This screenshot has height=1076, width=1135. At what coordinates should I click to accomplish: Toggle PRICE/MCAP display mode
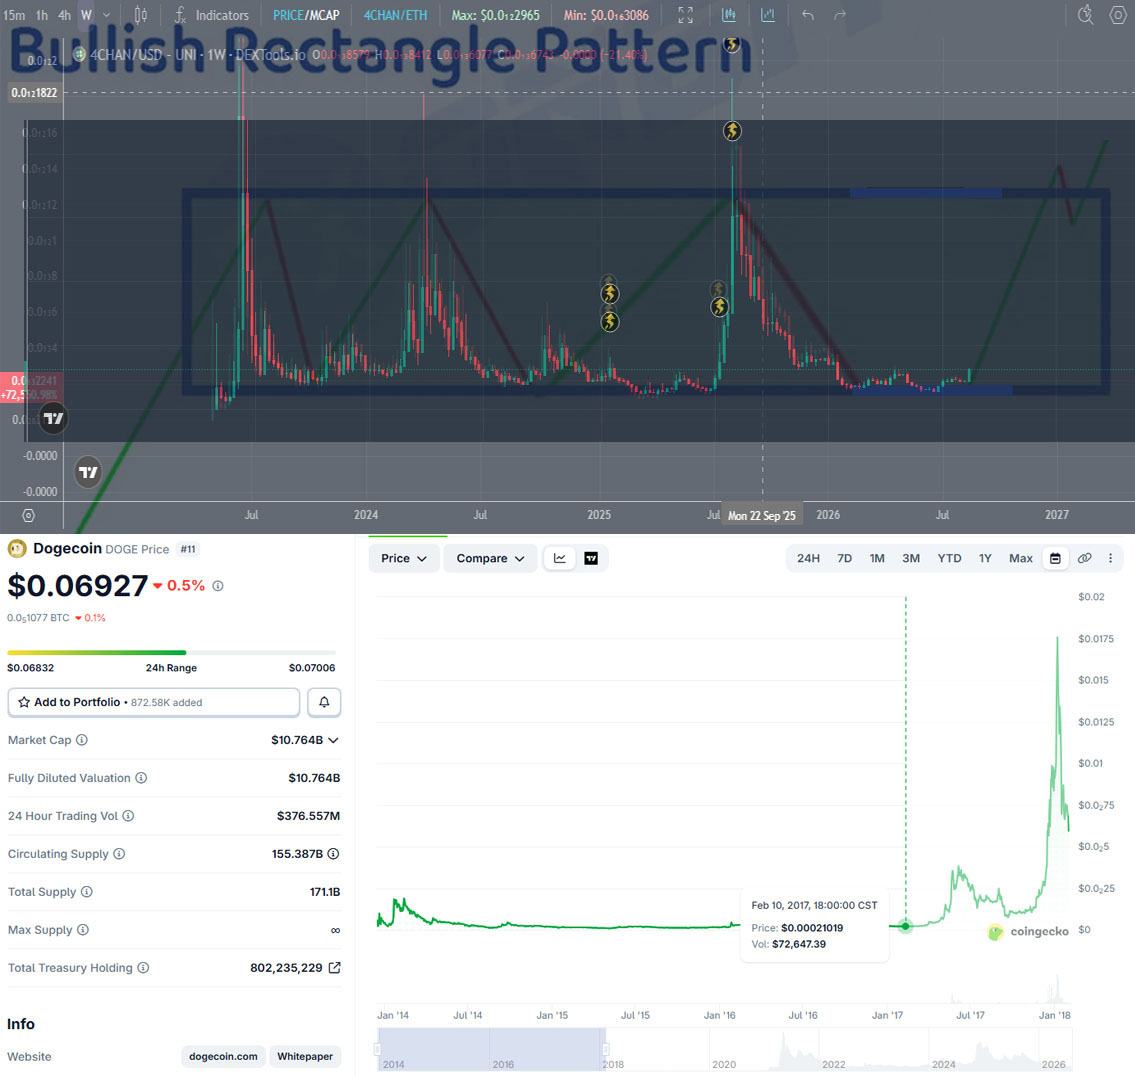[x=306, y=14]
